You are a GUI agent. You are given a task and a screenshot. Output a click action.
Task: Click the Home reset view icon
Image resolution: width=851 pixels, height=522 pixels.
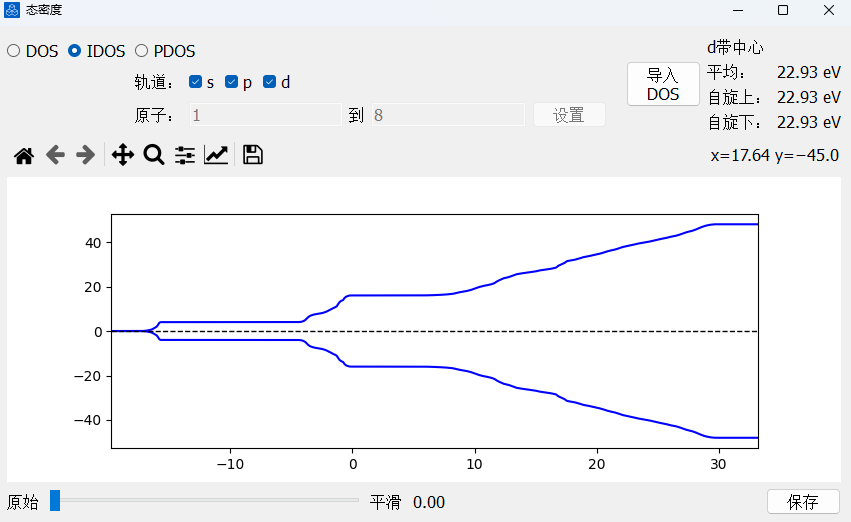[x=24, y=155]
